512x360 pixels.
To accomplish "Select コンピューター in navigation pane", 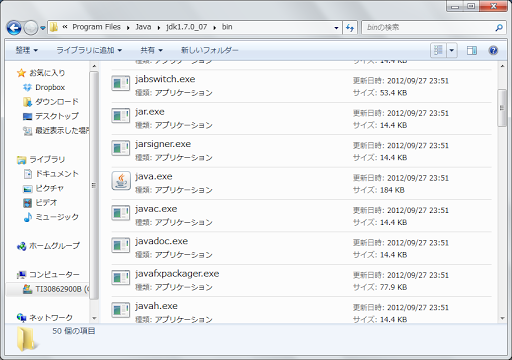I will (x=48, y=275).
